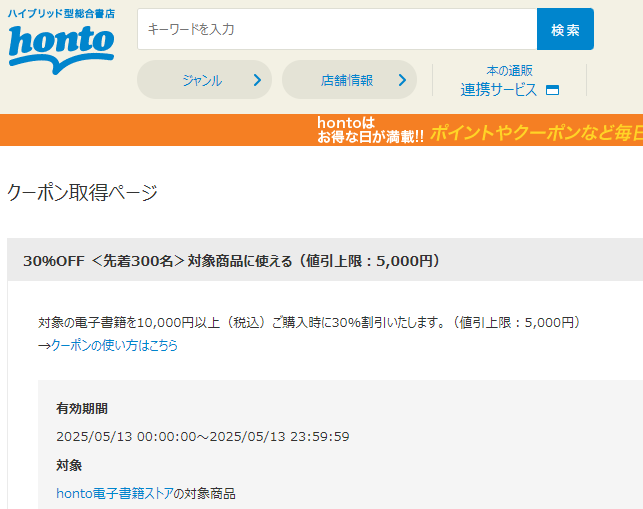Click the orange hontoはお得な日が満載 banner
The height and width of the screenshot is (509, 643).
322,130
